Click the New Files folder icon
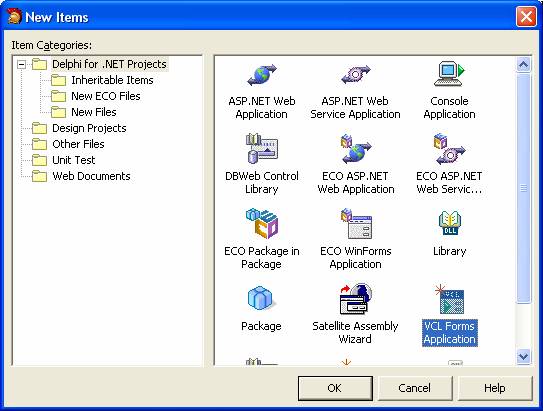Viewport: 543px width, 411px height. point(58,112)
